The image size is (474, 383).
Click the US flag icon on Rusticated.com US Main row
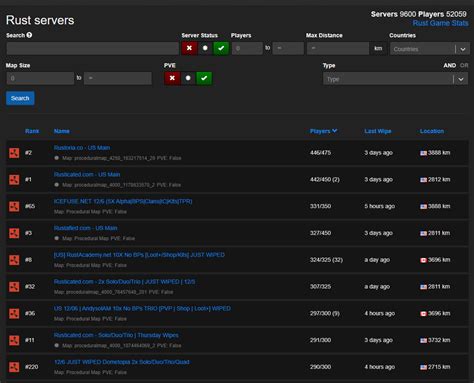click(x=423, y=180)
